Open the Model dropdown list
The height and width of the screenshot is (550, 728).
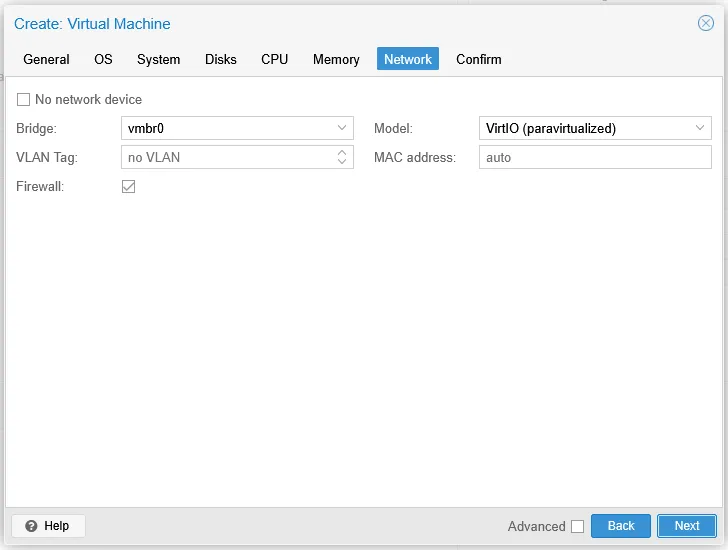coord(700,128)
